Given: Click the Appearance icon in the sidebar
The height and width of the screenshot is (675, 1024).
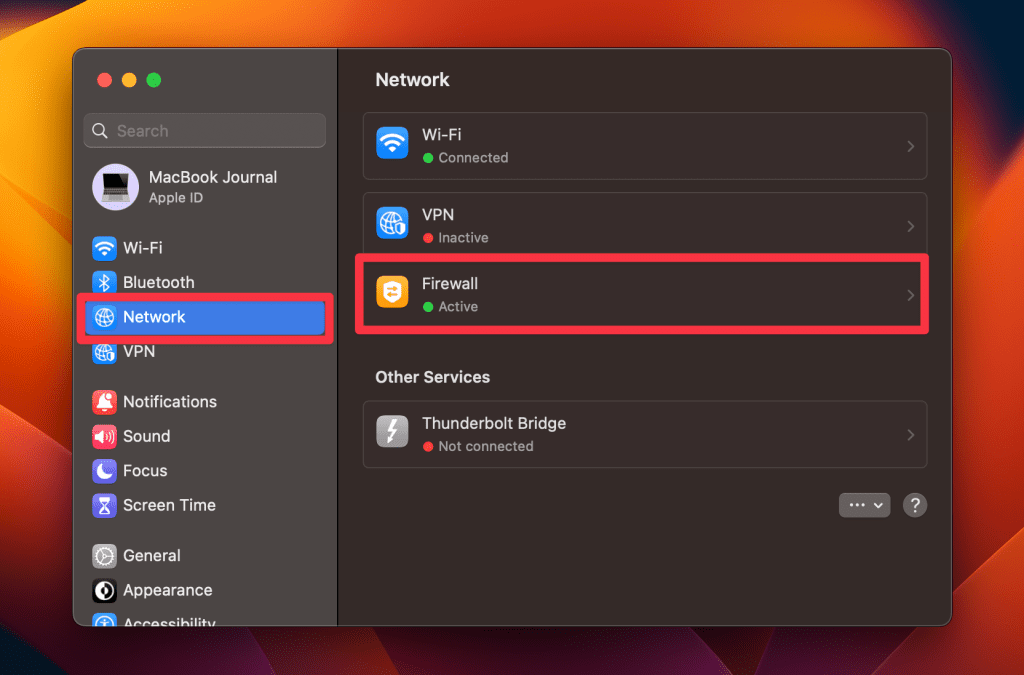Looking at the screenshot, I should pos(104,591).
